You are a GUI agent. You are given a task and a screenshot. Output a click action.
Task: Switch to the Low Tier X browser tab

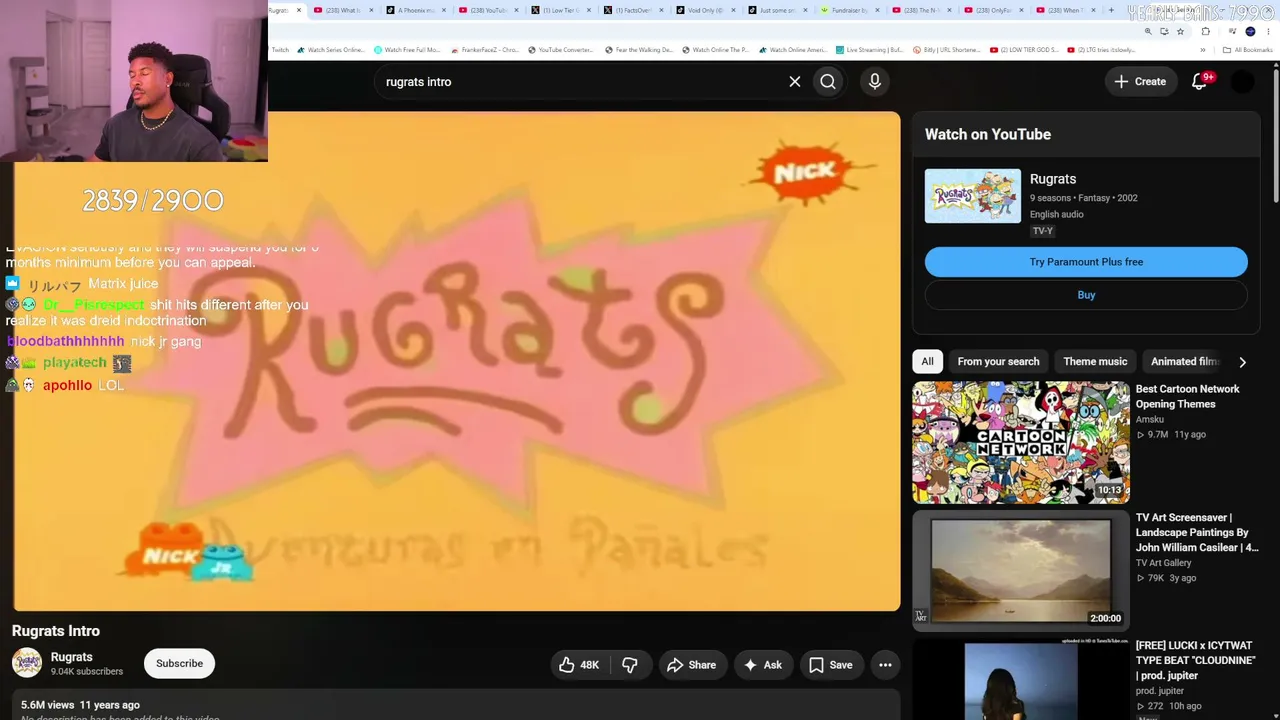tap(560, 10)
